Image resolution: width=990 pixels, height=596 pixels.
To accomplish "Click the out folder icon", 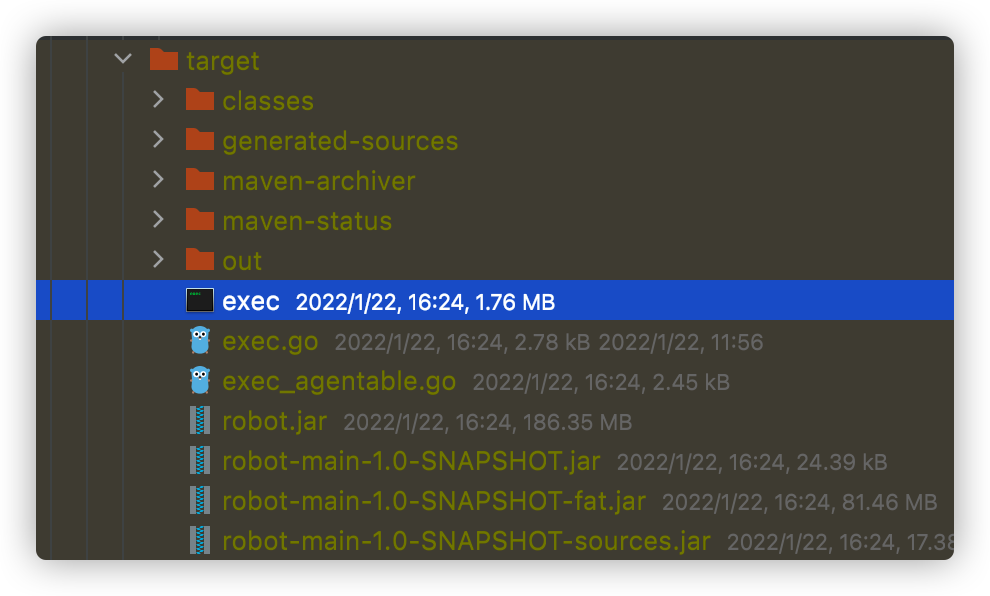I will coord(200,259).
